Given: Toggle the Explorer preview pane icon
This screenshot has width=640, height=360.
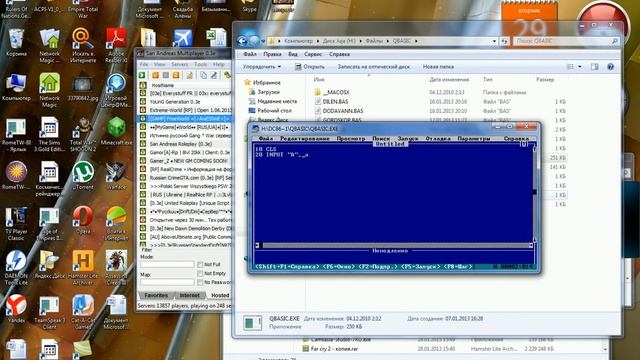Looking at the screenshot, I should tap(594, 67).
